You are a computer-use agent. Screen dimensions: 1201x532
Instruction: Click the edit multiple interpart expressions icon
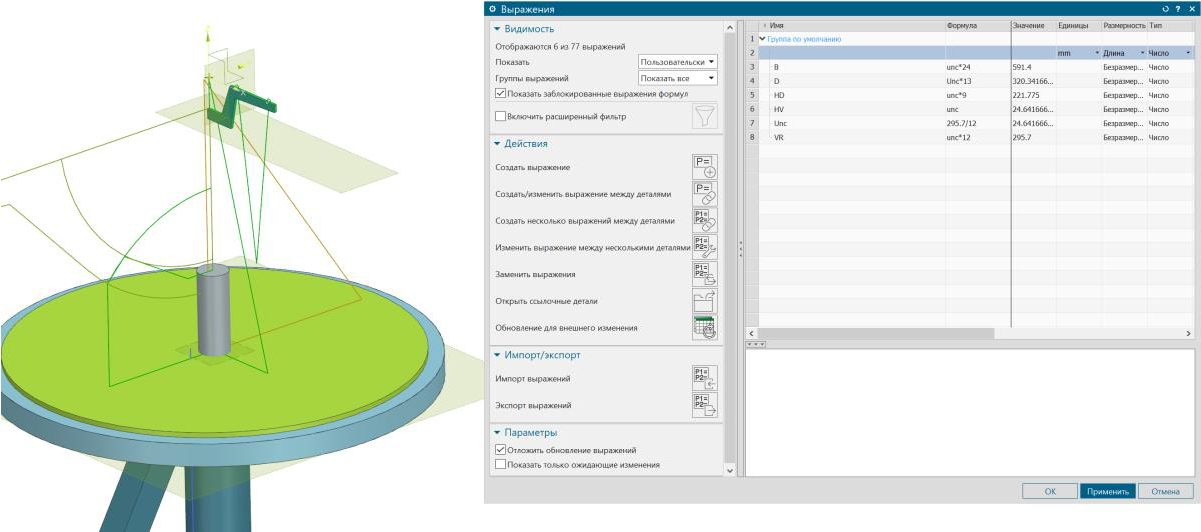point(705,247)
